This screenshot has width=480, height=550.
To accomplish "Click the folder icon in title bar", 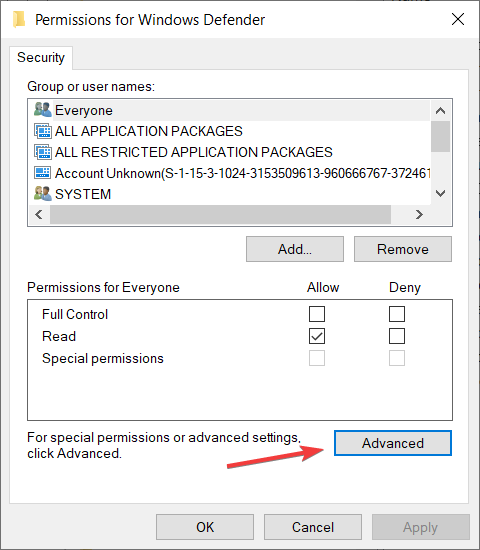I will [x=19, y=19].
